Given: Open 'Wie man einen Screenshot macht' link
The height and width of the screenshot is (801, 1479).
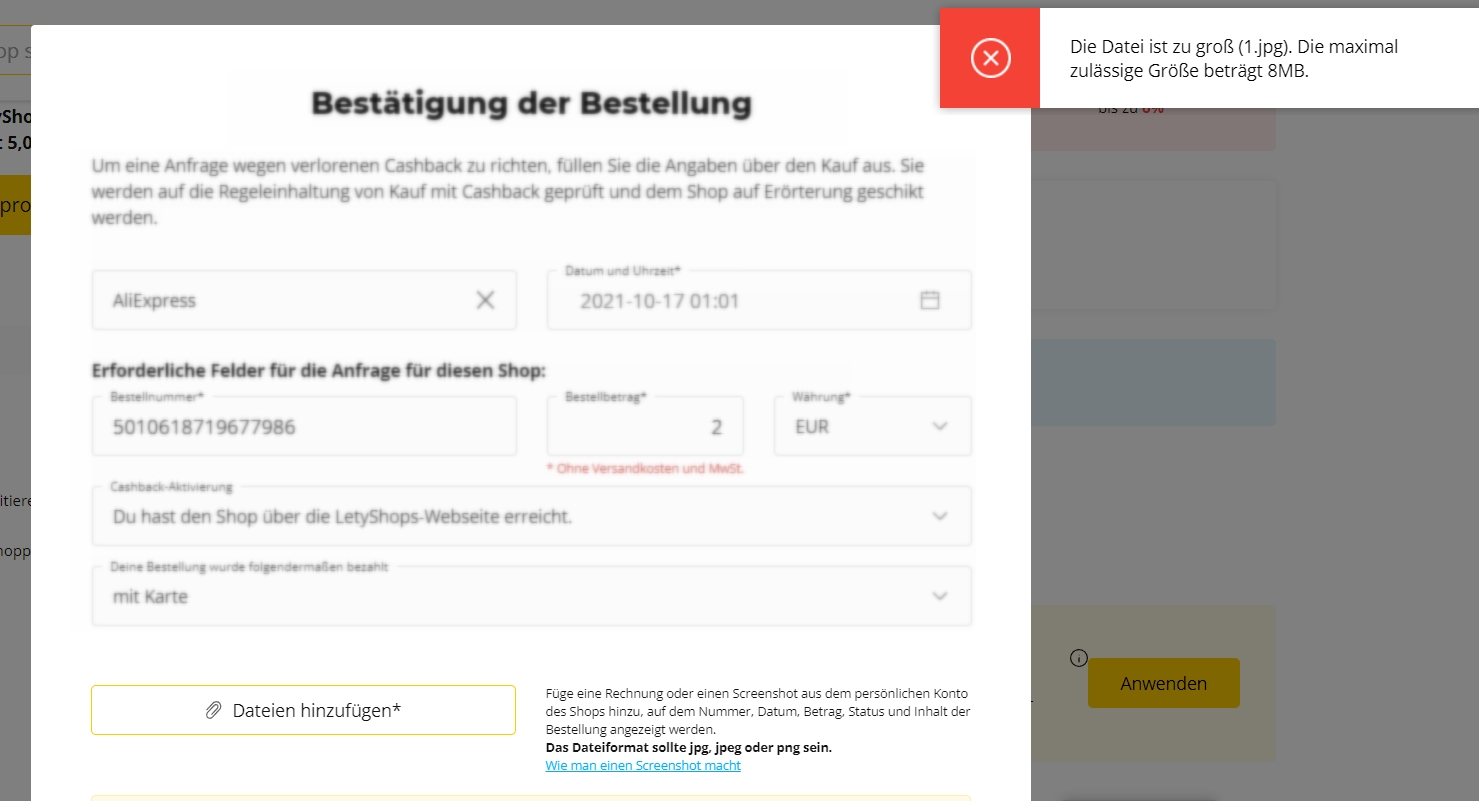Looking at the screenshot, I should 643,766.
